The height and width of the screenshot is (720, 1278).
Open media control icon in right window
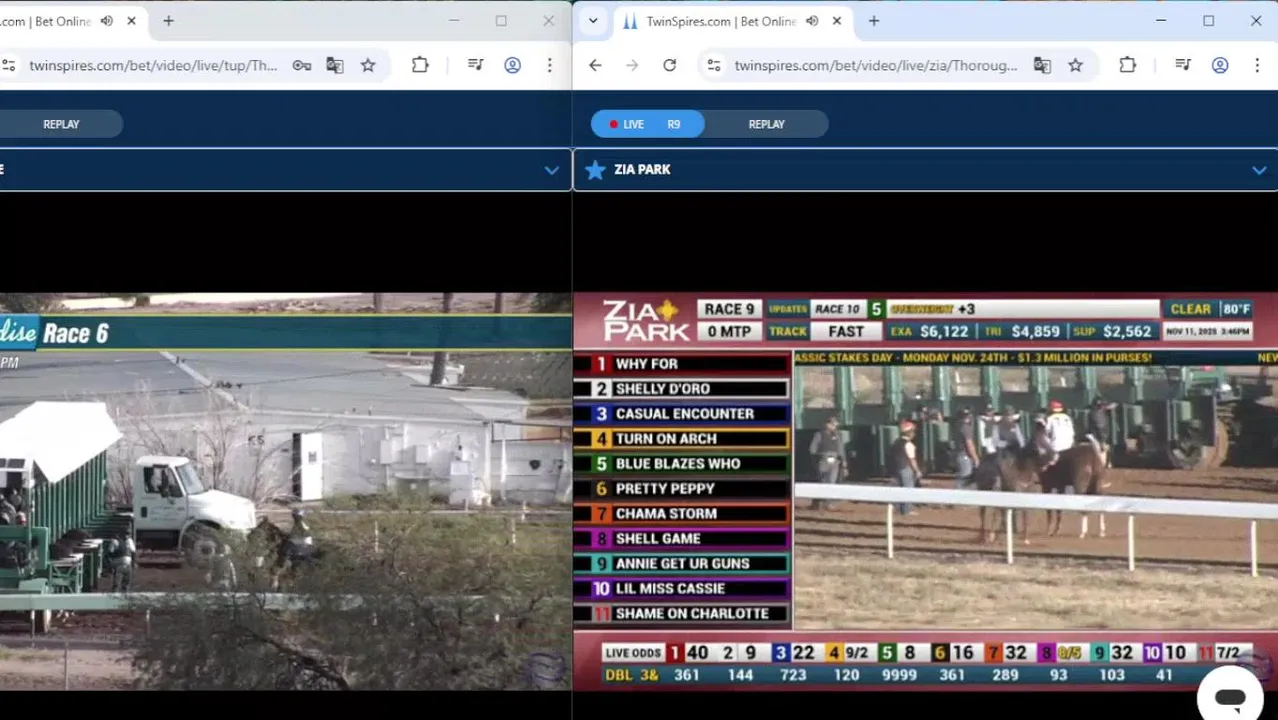[1183, 66]
